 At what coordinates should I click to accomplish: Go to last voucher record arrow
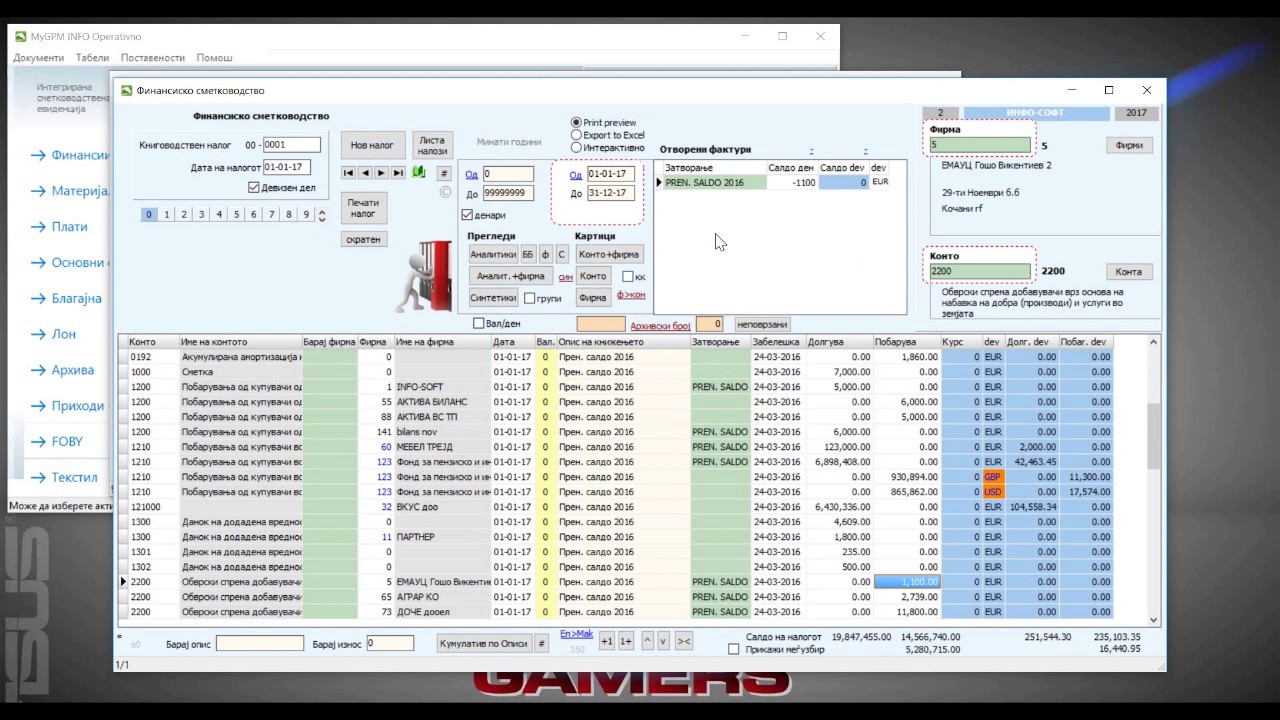point(398,173)
